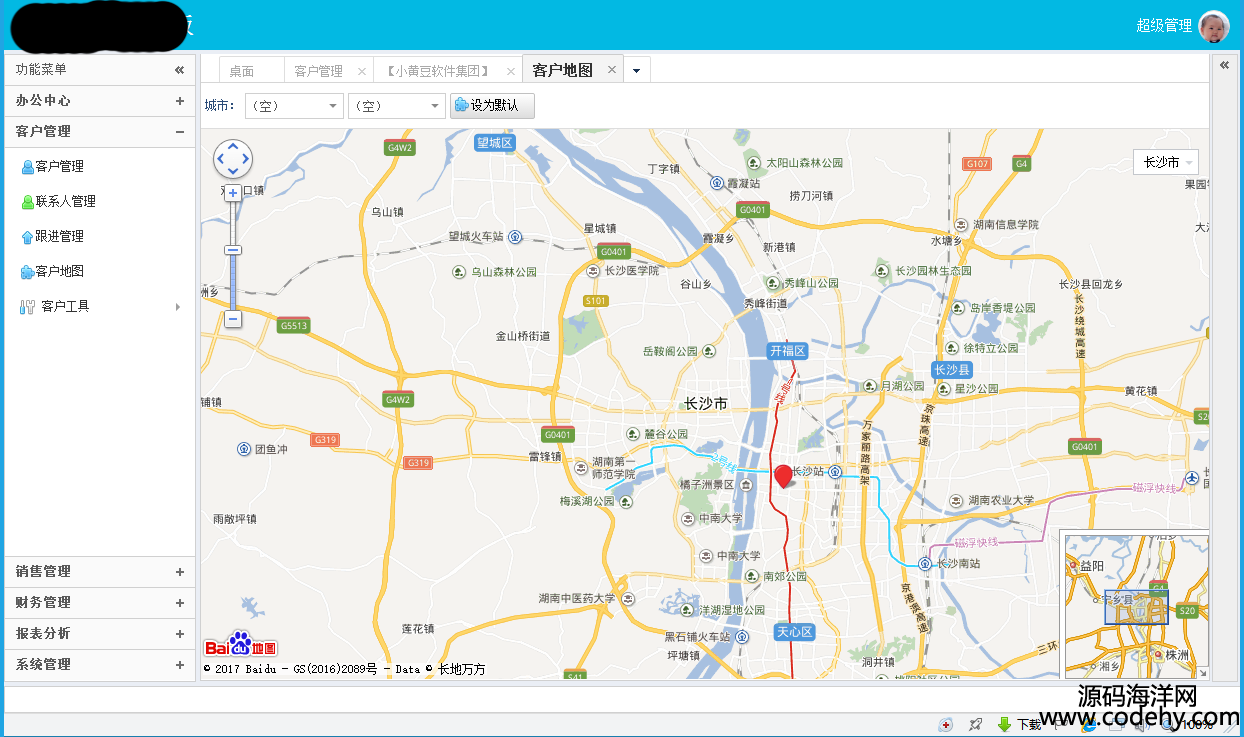Screen dimensions: 1244x737
Task: Click the 设为默认 button
Action: [x=492, y=105]
